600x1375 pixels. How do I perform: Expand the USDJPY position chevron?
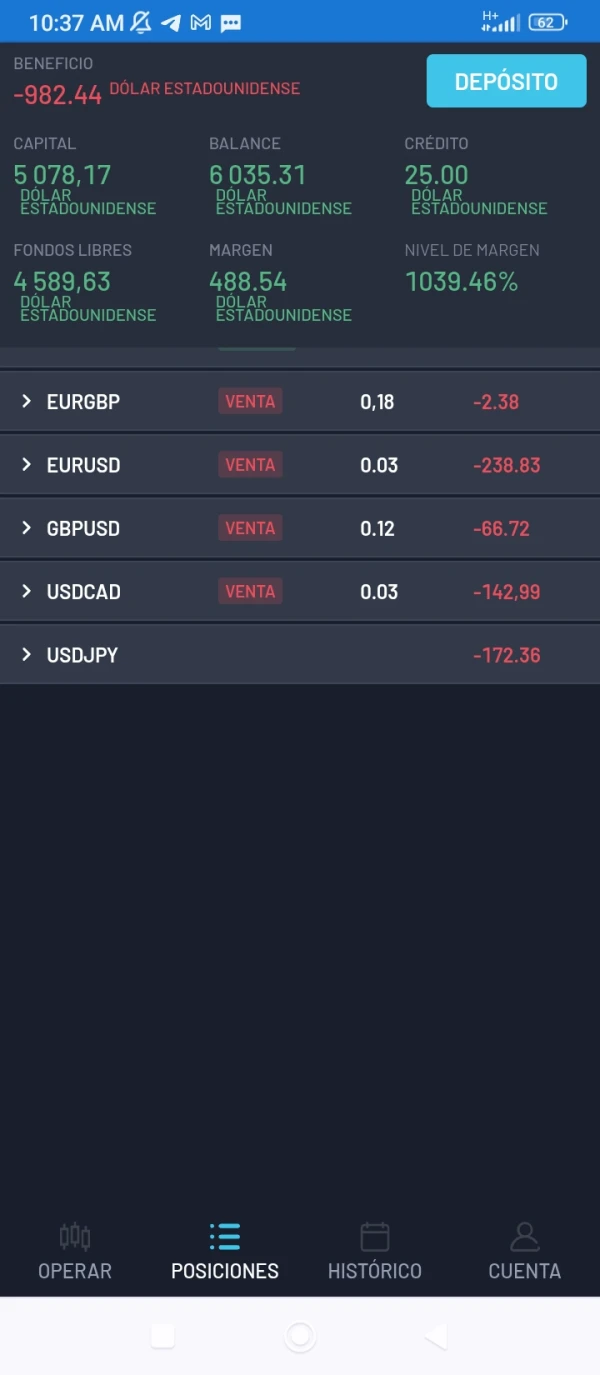point(27,655)
